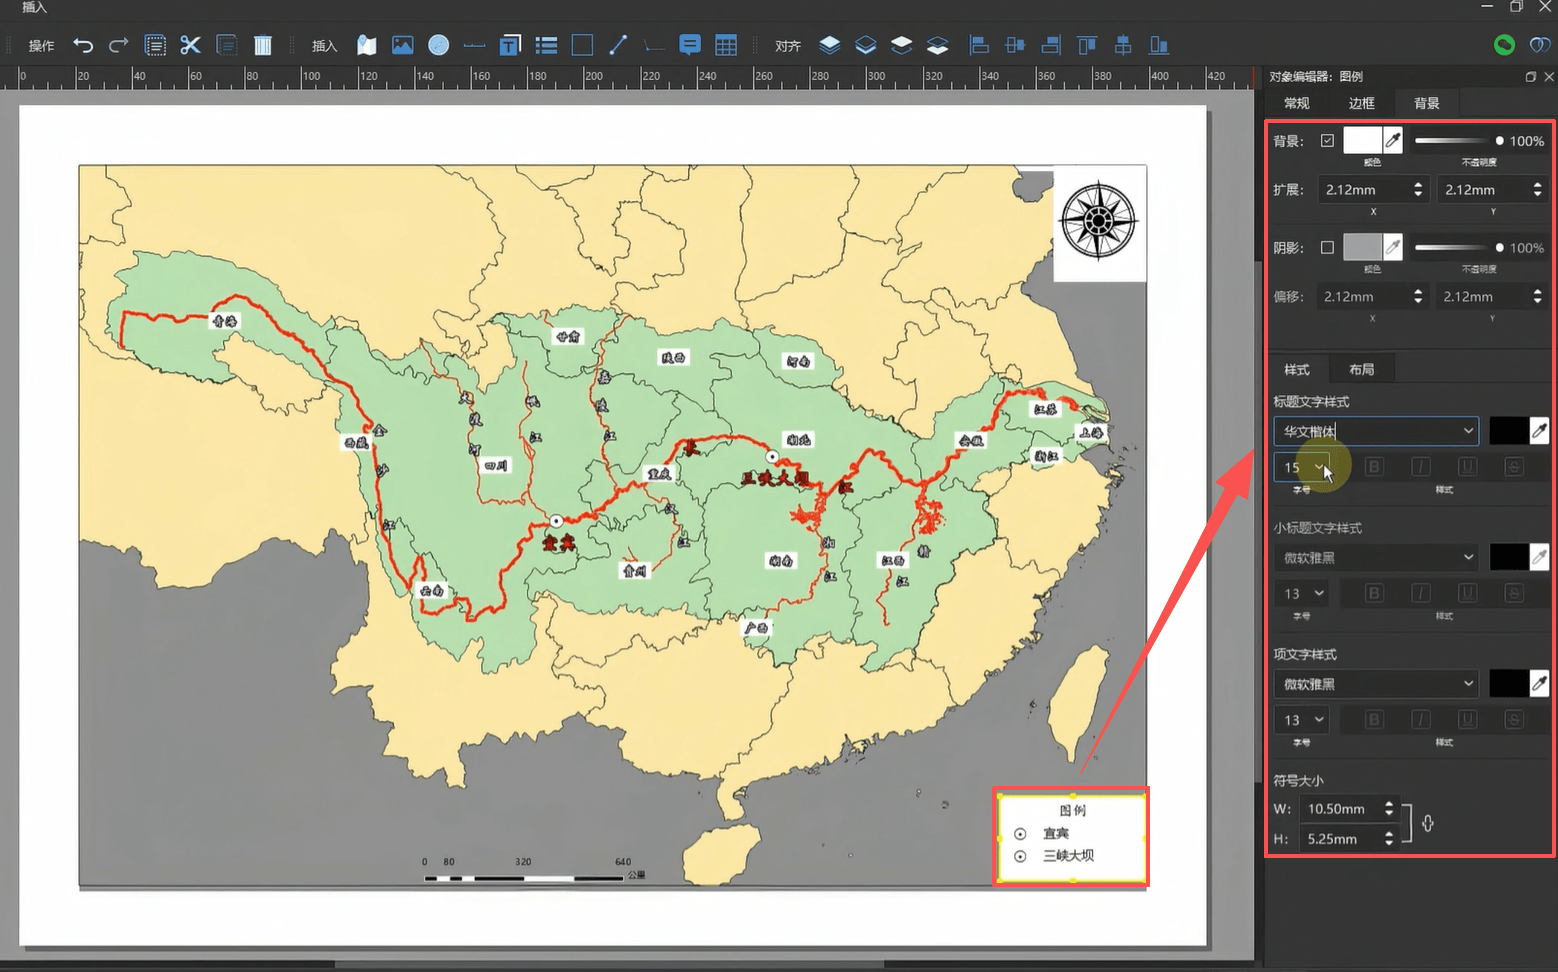Insert a north arrow compass element
Image resolution: width=1558 pixels, height=972 pixels.
tap(439, 45)
